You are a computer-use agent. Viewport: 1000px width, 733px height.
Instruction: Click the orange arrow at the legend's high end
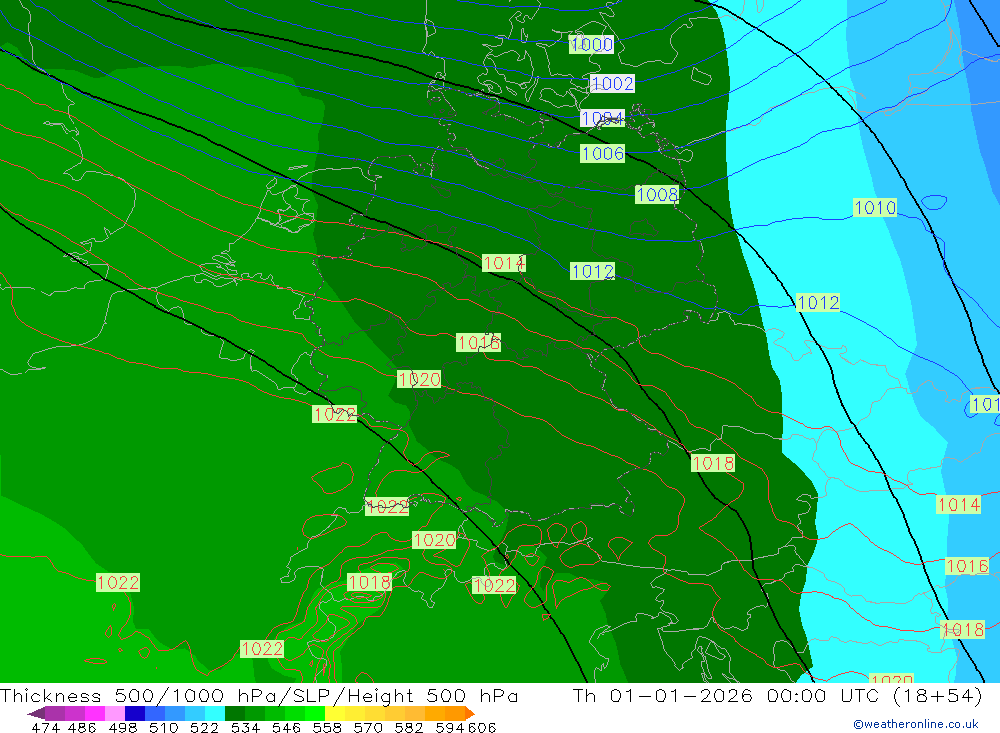click(470, 713)
